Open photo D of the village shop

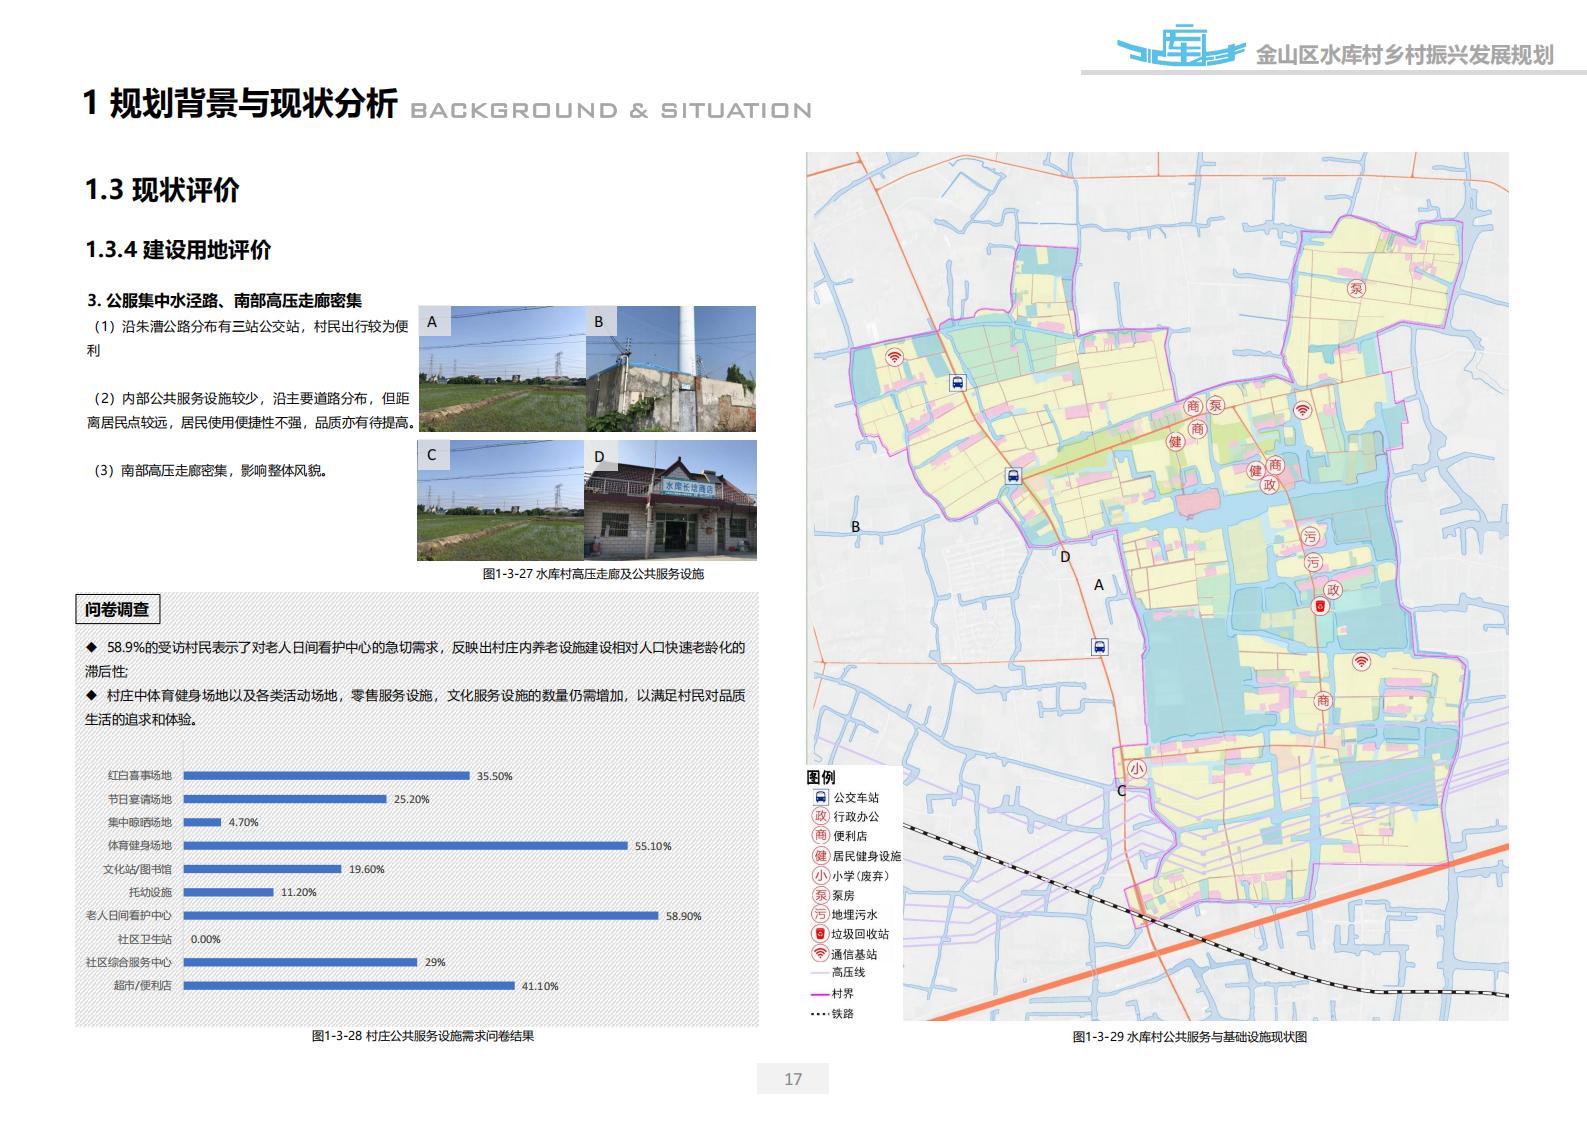[671, 500]
